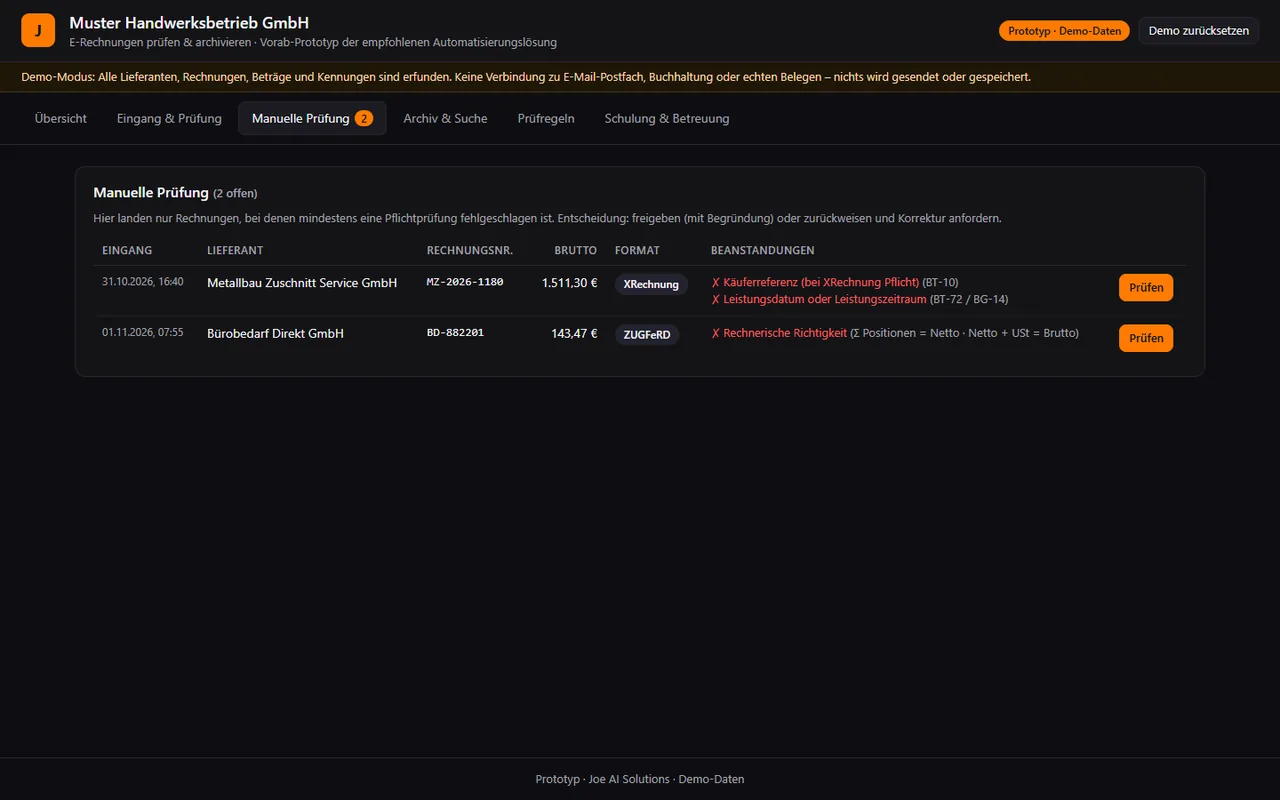Click the Beanstandungen column header
The height and width of the screenshot is (800, 1280).
click(x=763, y=250)
